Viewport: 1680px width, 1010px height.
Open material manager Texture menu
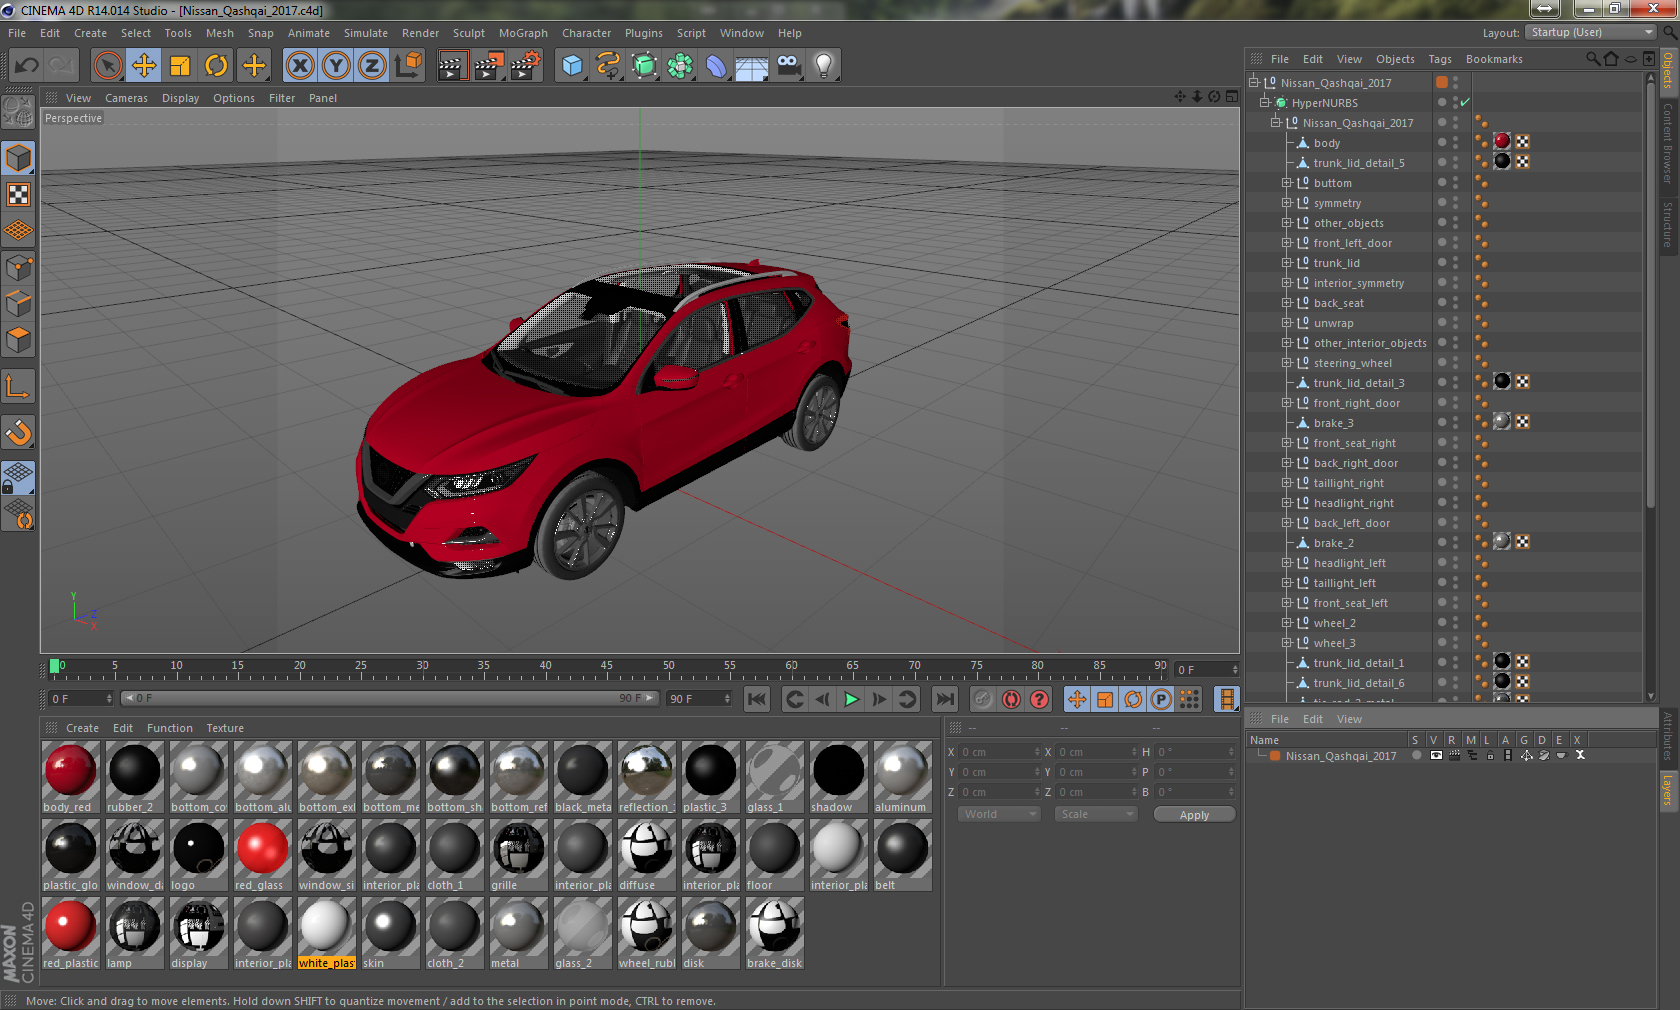(x=225, y=728)
